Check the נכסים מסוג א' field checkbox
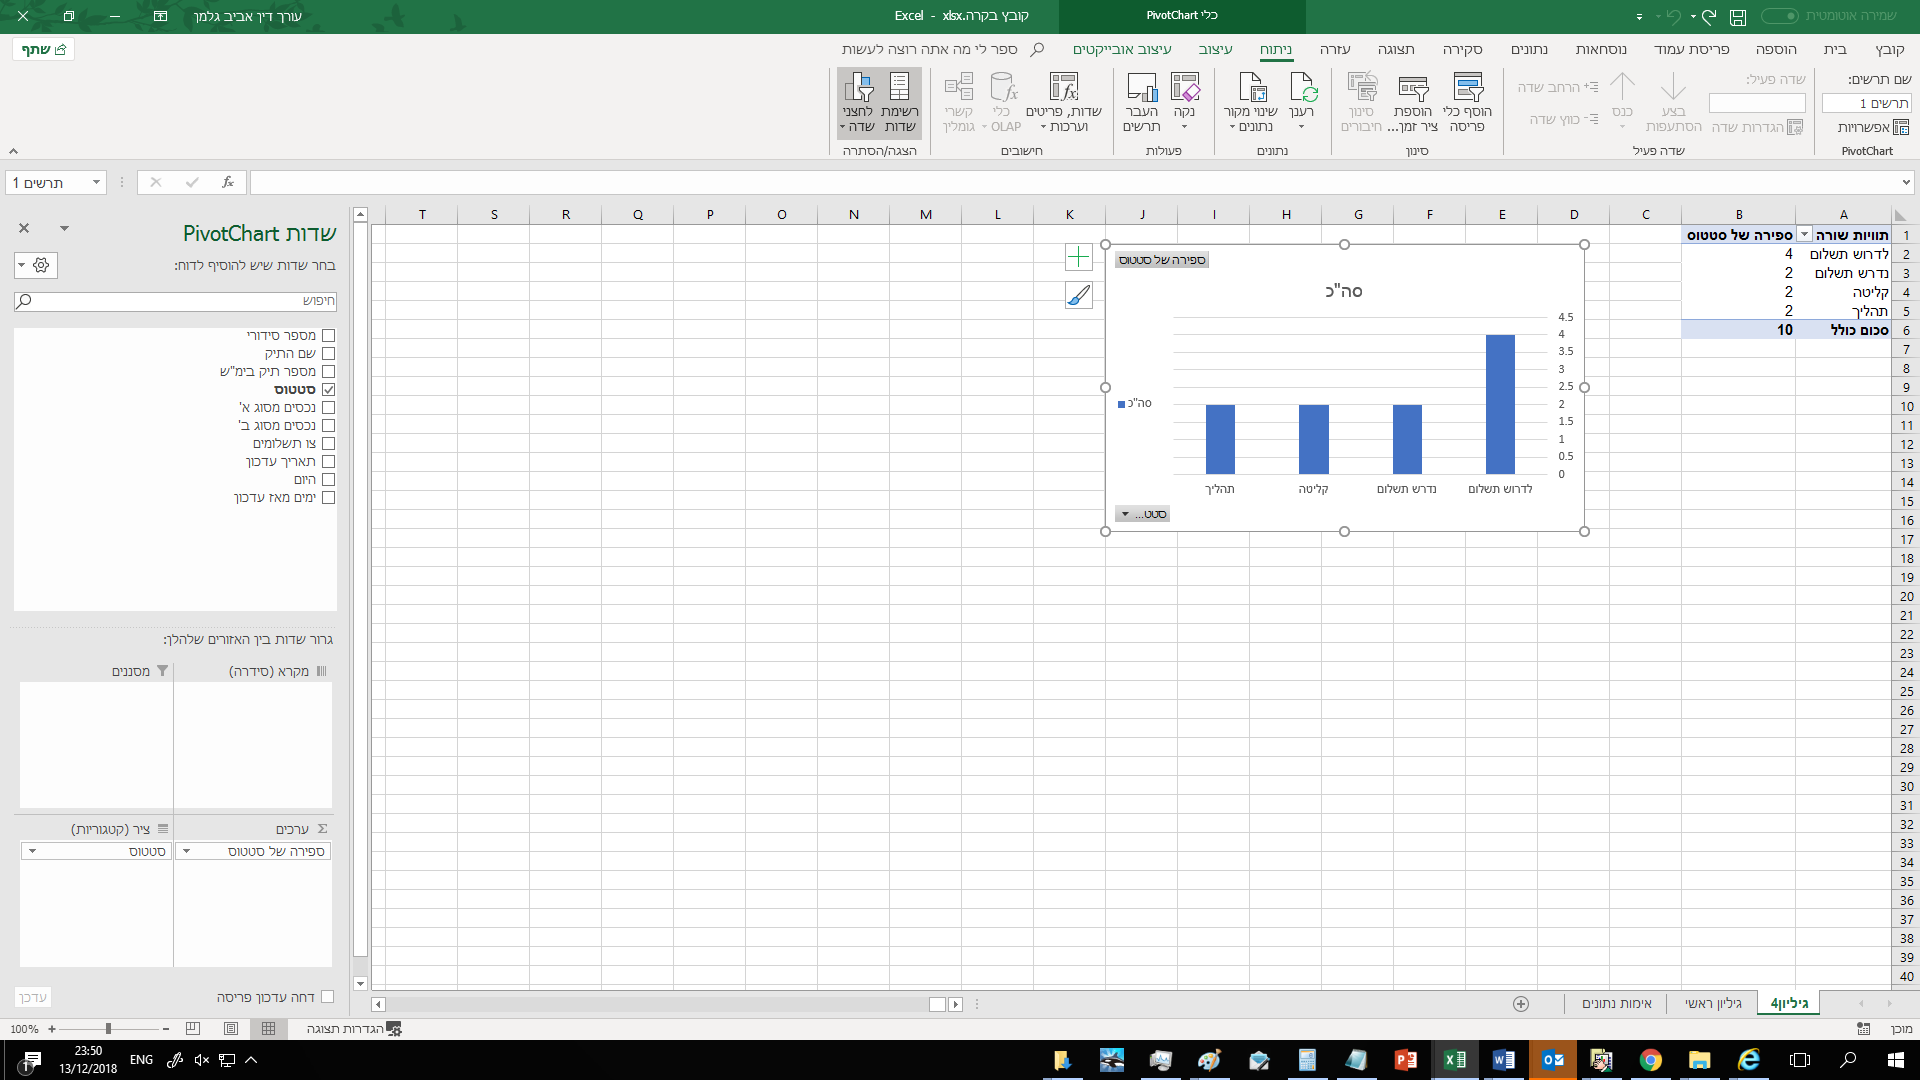Screen dimensions: 1920x1080 coord(328,408)
